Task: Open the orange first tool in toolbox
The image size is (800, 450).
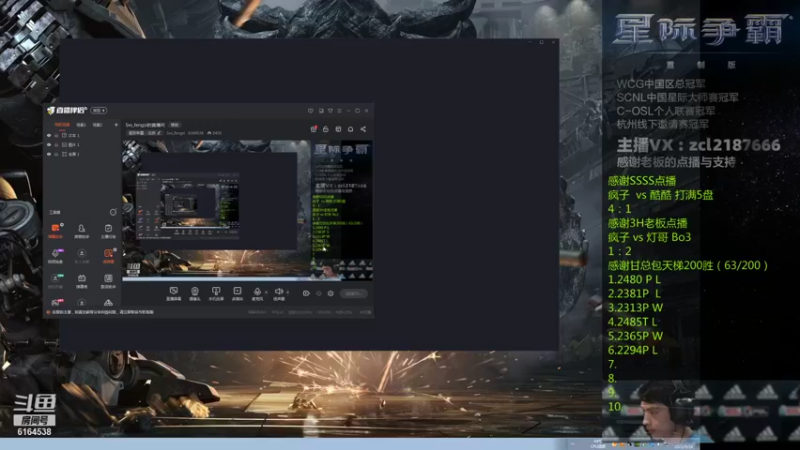Action: click(x=55, y=230)
